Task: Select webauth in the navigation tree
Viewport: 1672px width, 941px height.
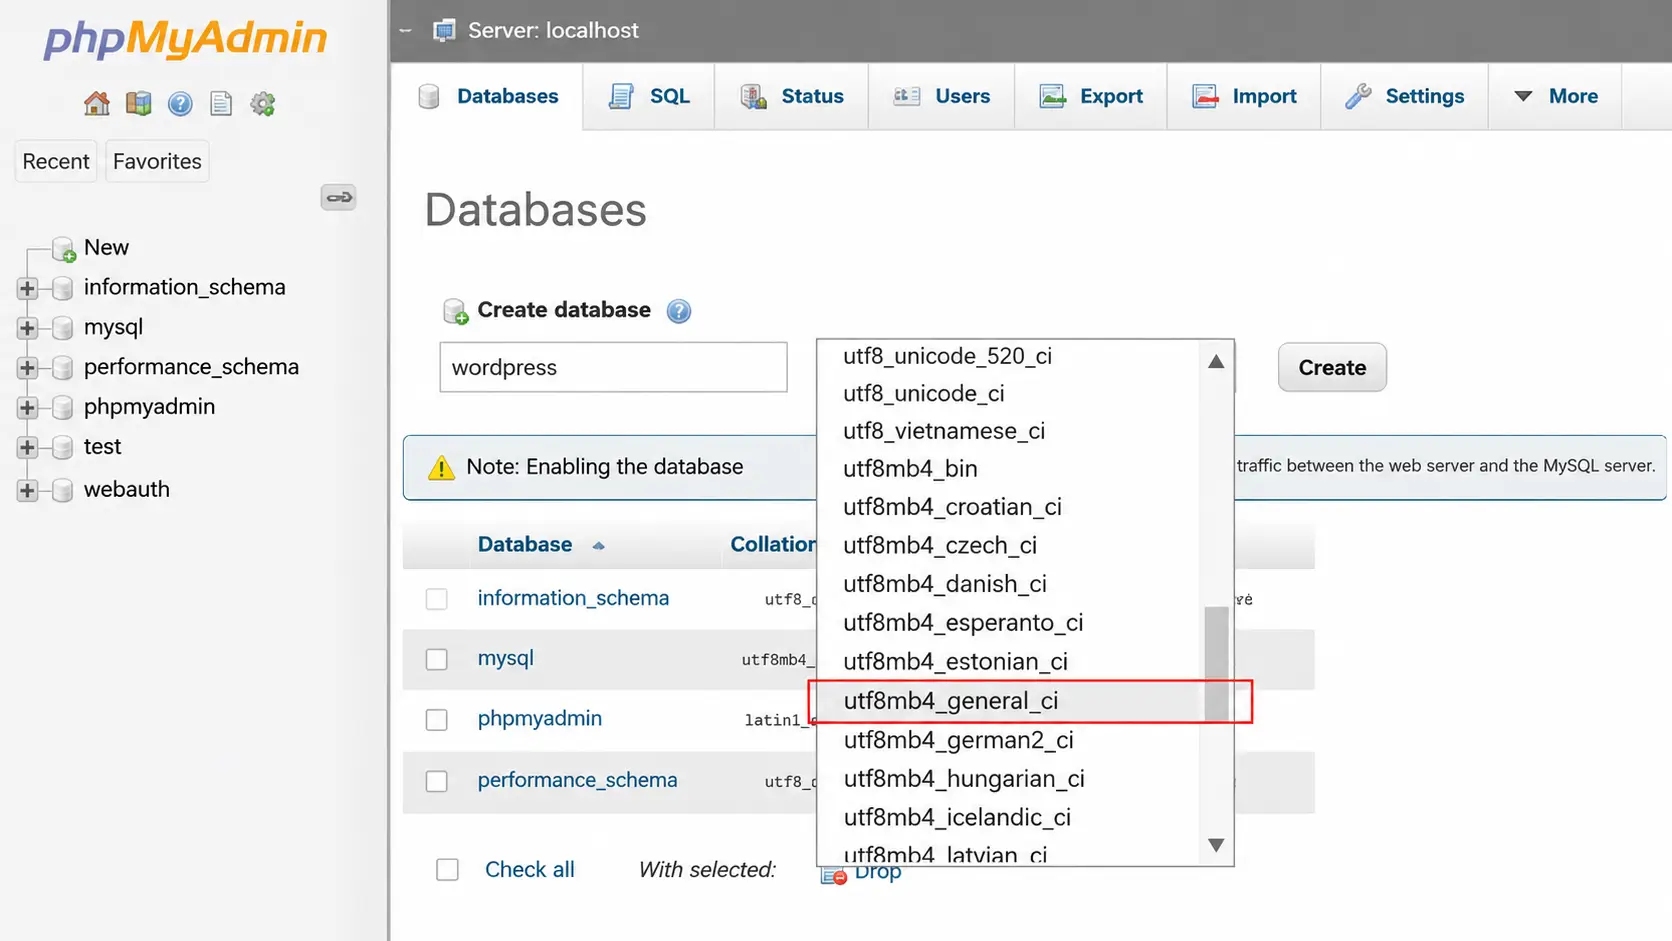Action: tap(127, 489)
